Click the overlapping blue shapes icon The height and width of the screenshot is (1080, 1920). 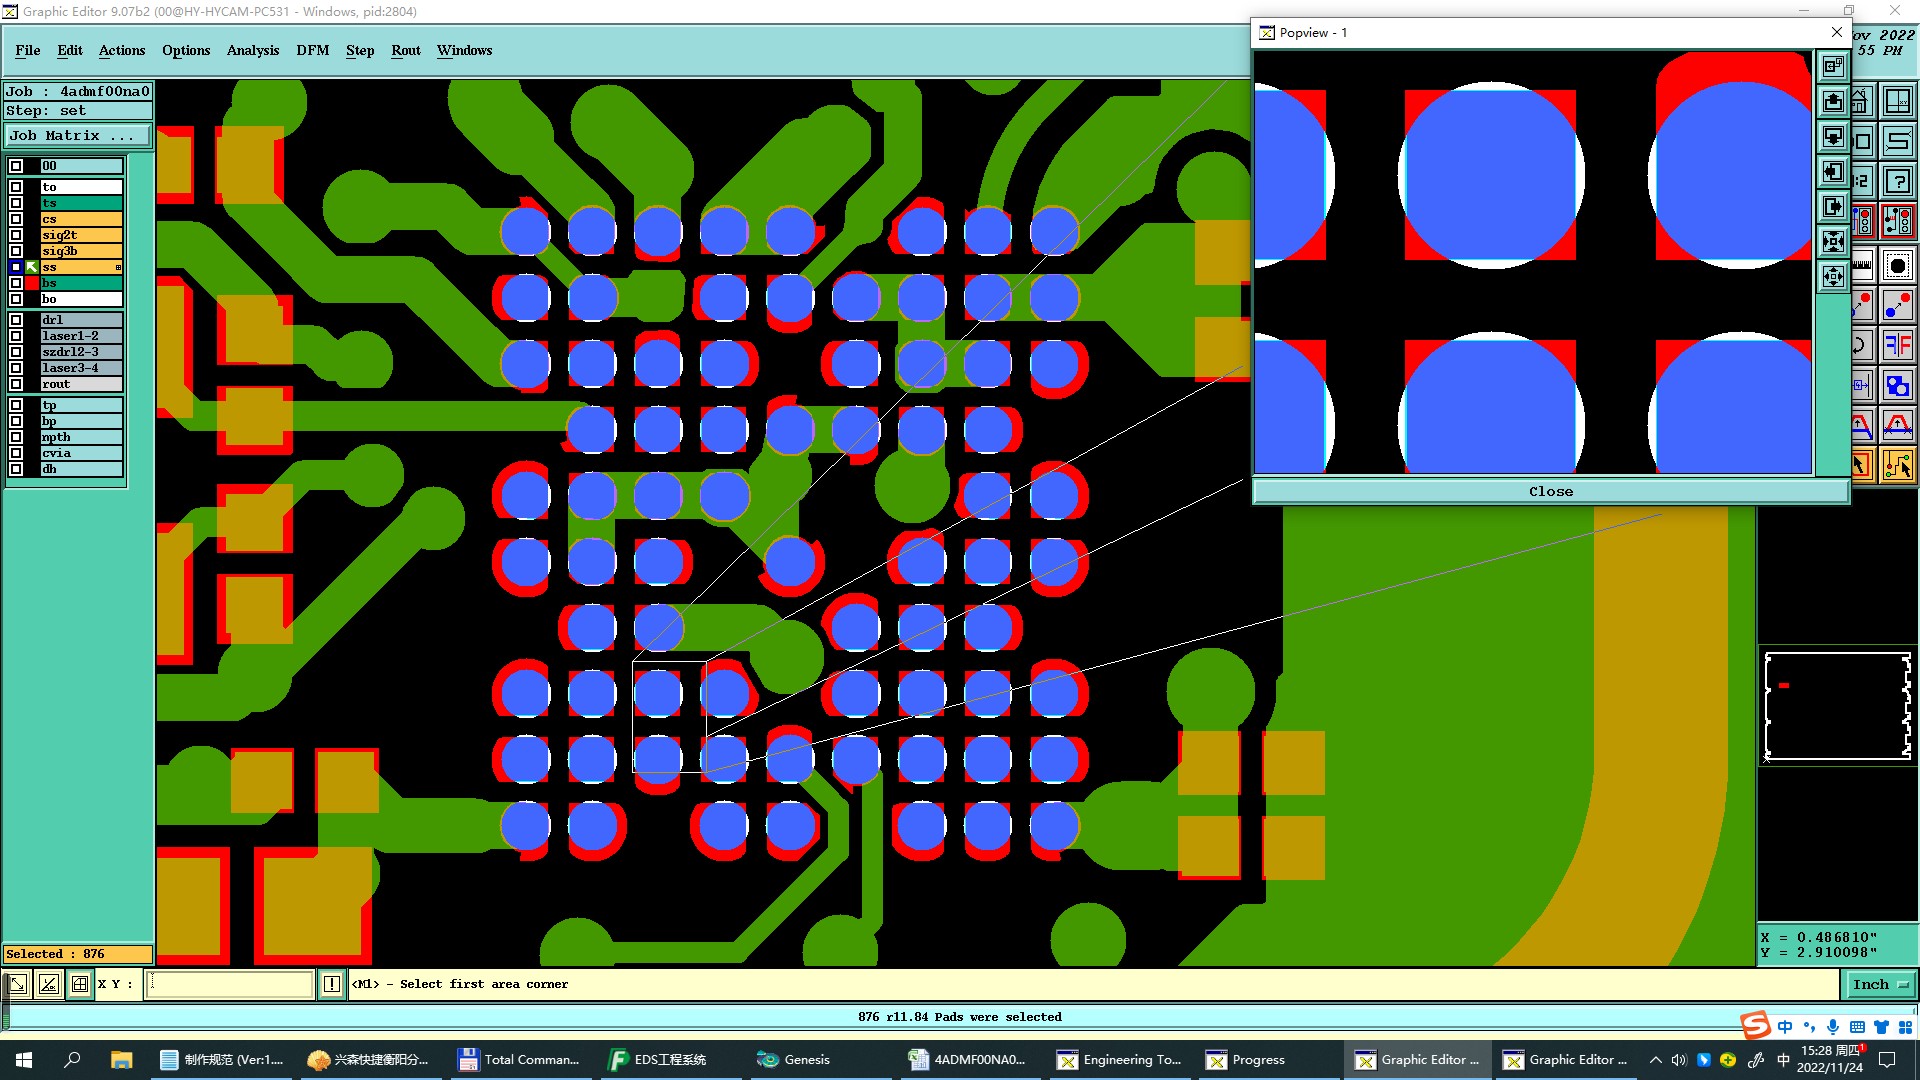tap(1898, 386)
